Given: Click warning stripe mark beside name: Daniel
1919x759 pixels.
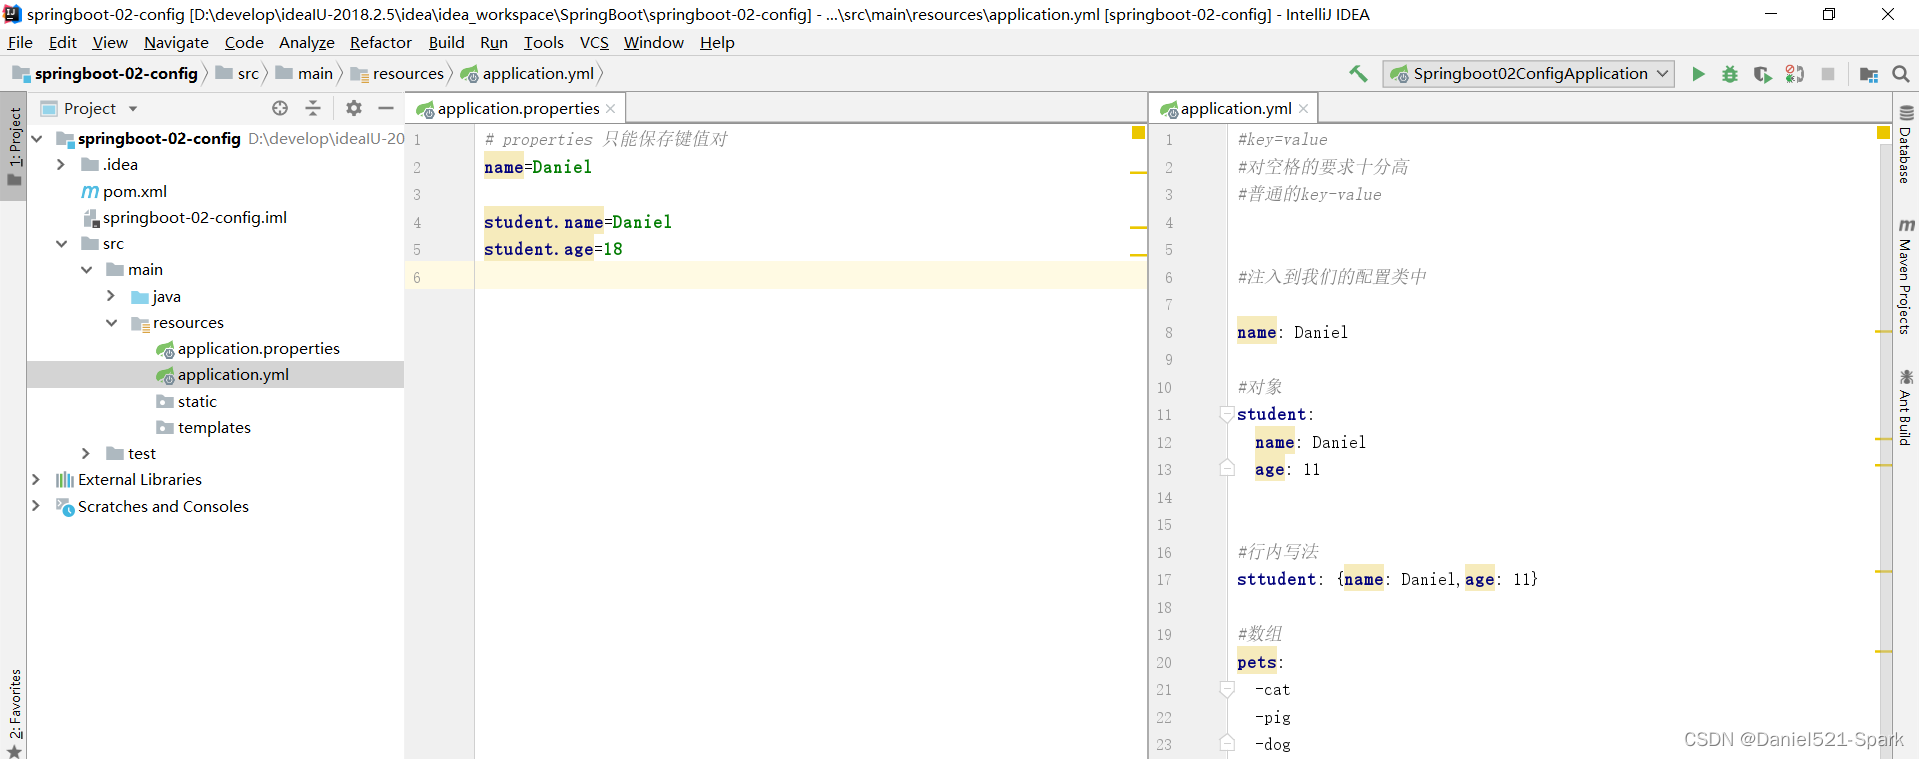Looking at the screenshot, I should (1884, 331).
